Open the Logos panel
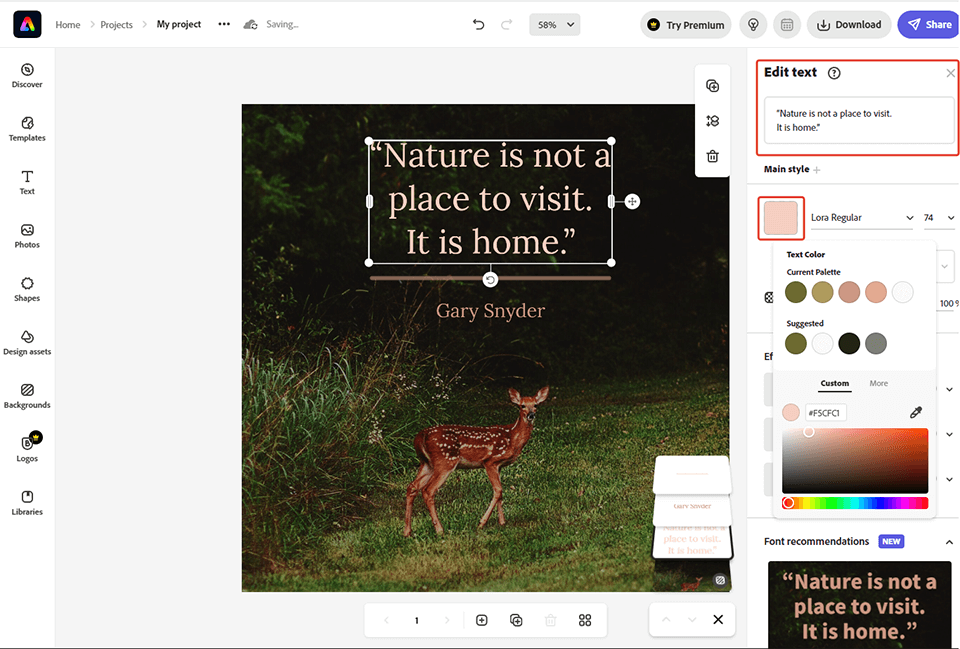This screenshot has width=960, height=649. pos(27,448)
